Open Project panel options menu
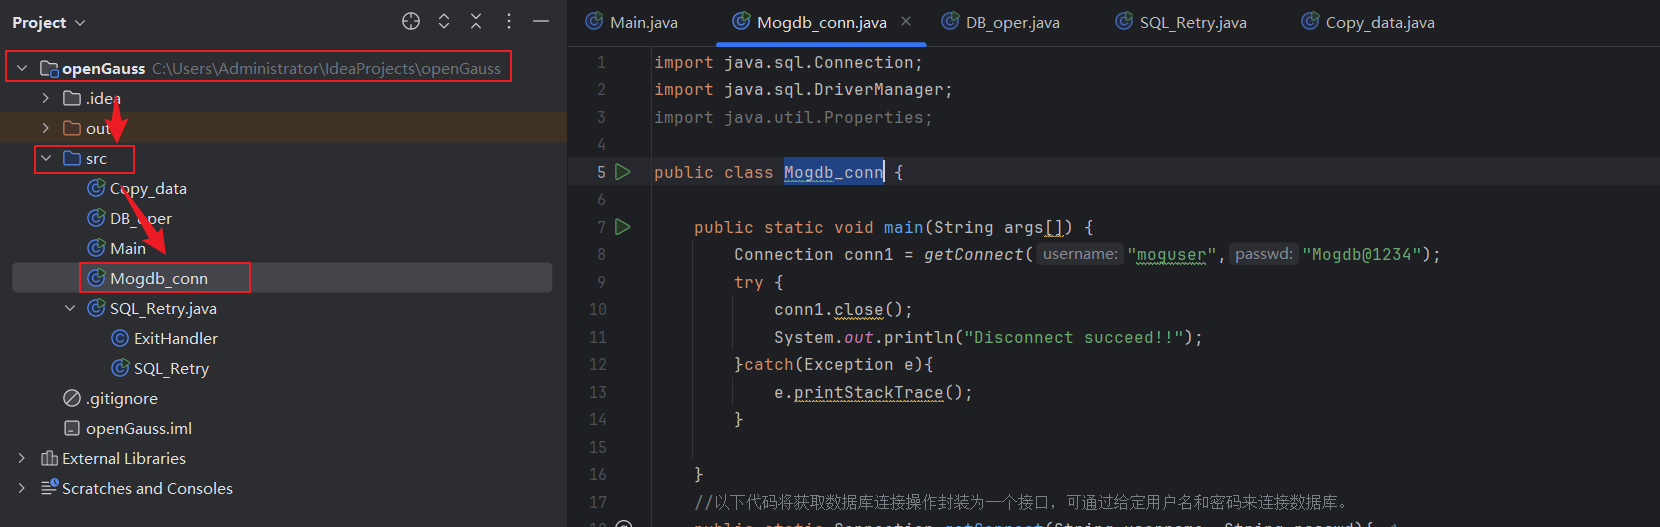The width and height of the screenshot is (1660, 527). (x=509, y=21)
